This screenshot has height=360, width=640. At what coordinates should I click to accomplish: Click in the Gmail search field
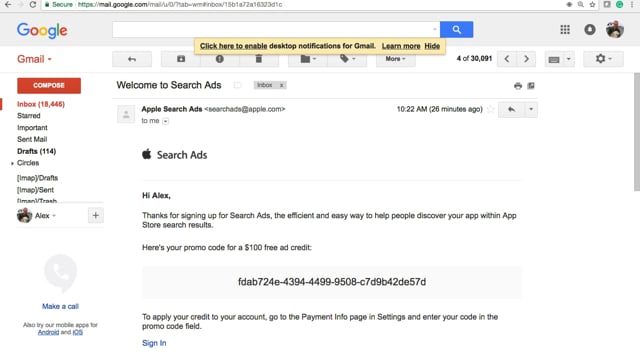pos(271,29)
